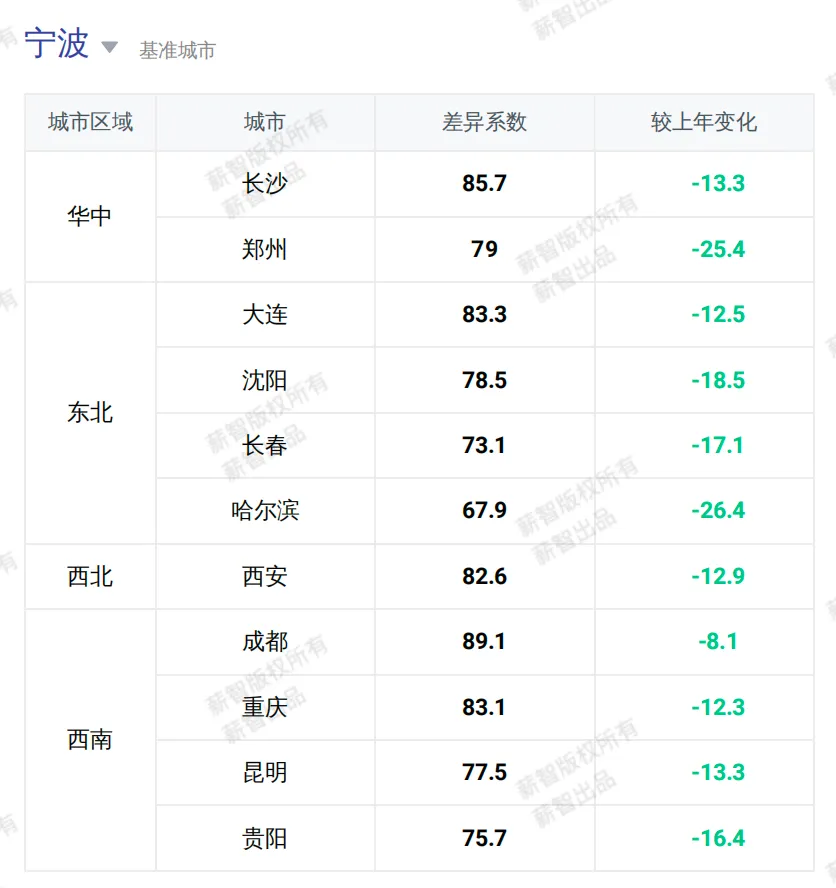Click the -26.4 change value
Image resolution: width=836 pixels, height=888 pixels.
point(718,510)
